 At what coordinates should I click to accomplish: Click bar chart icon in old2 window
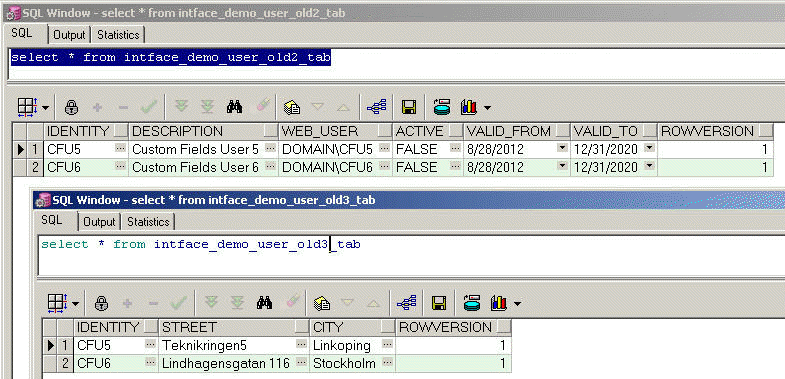(x=469, y=107)
